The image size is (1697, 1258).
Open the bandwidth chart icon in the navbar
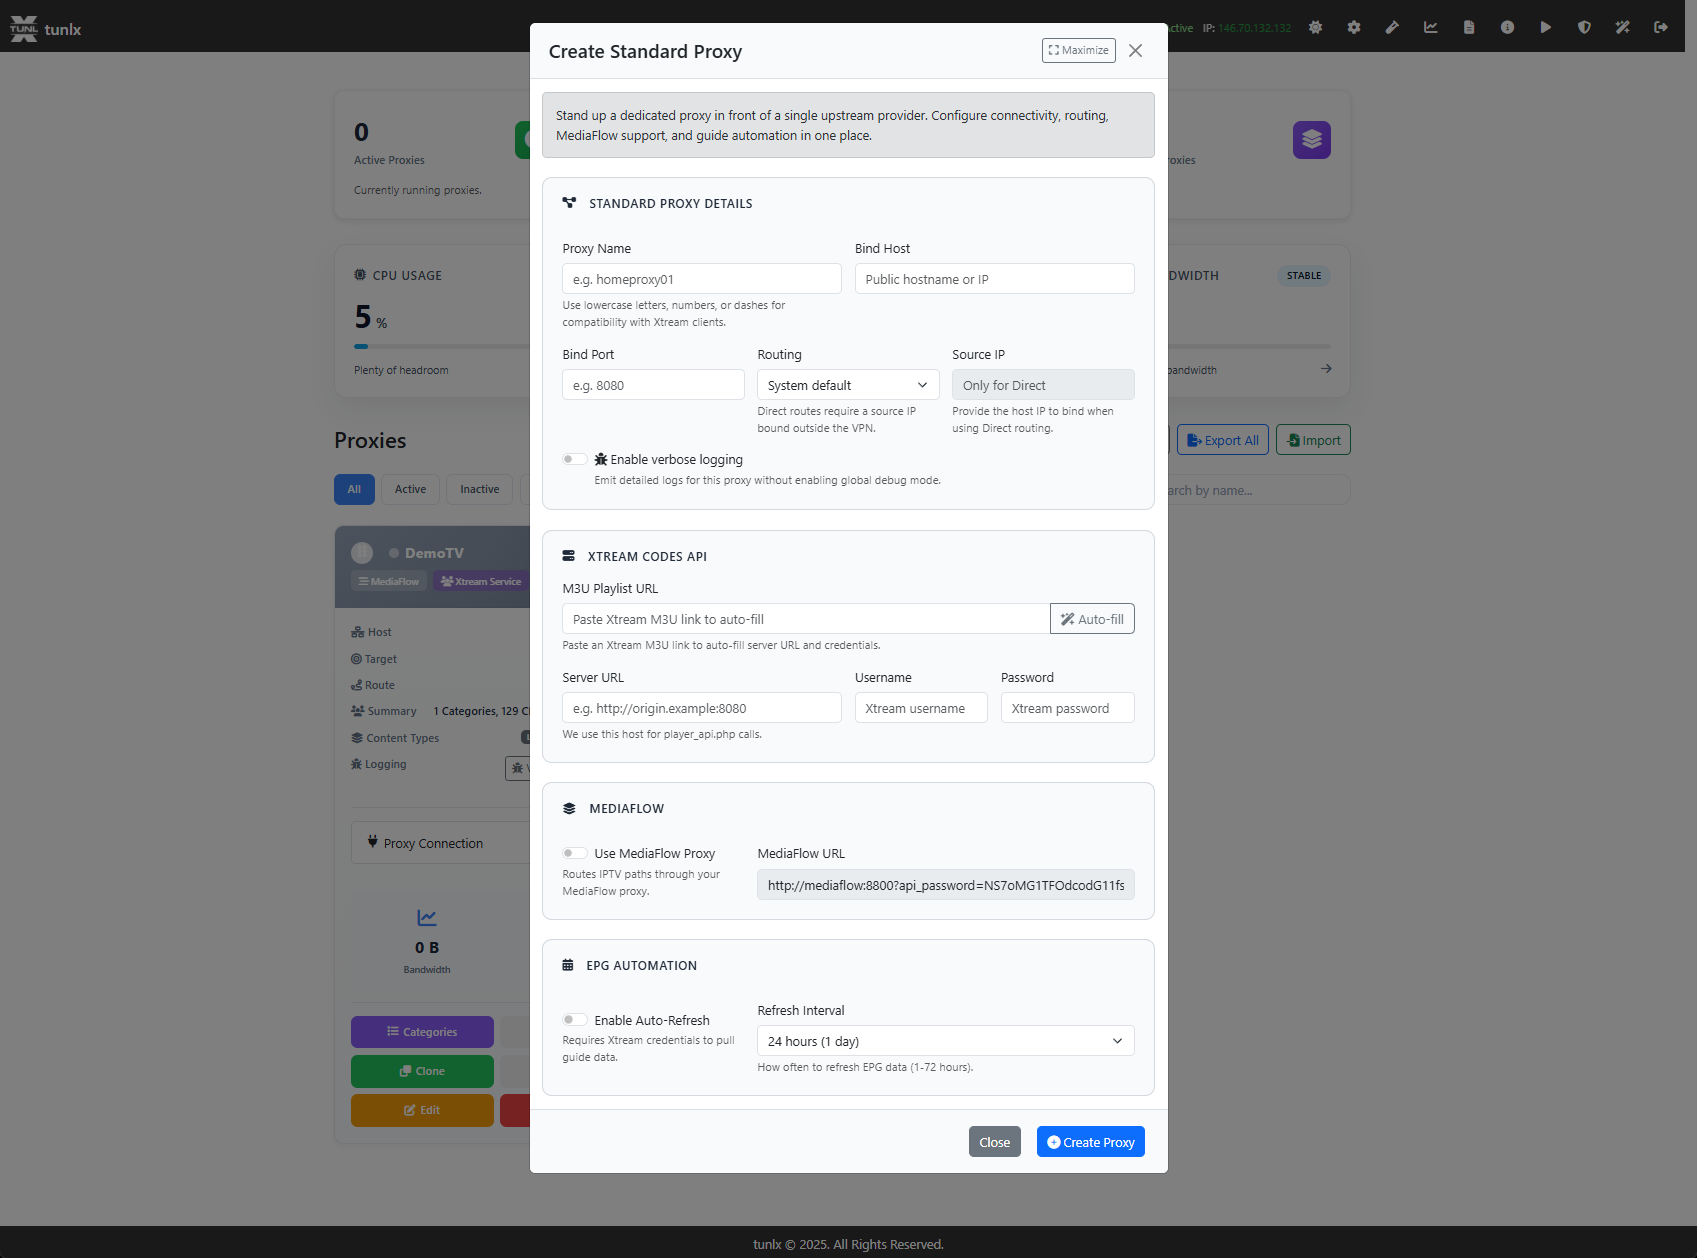pyautogui.click(x=1430, y=27)
